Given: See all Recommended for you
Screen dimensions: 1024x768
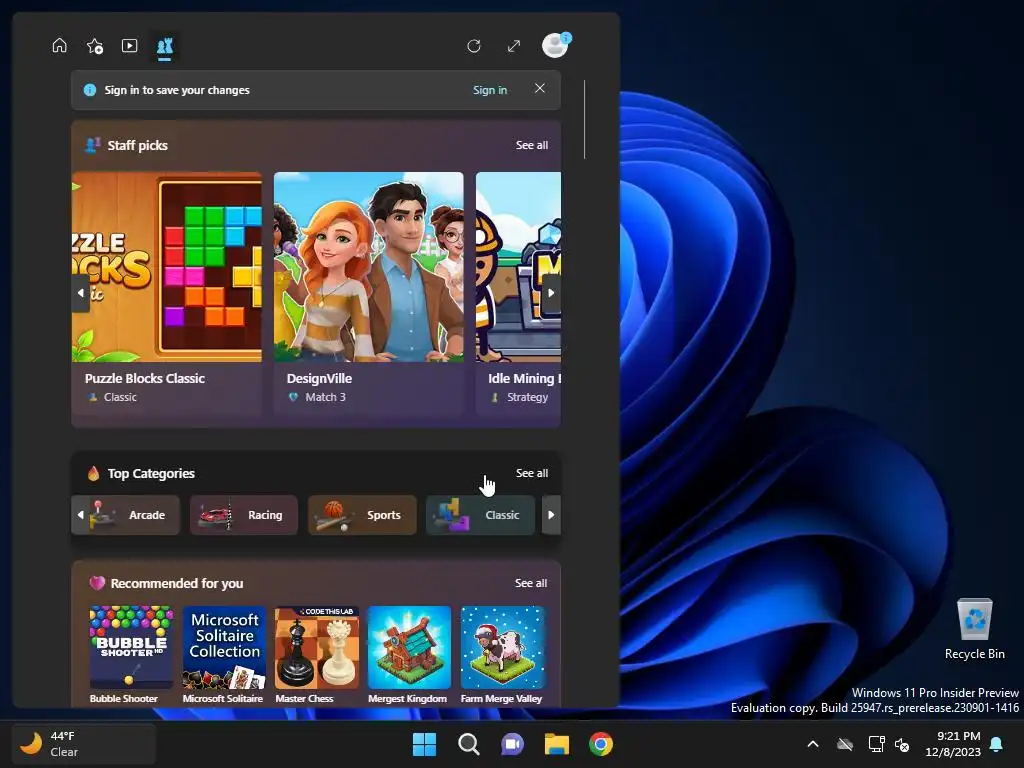Looking at the screenshot, I should pyautogui.click(x=531, y=583).
